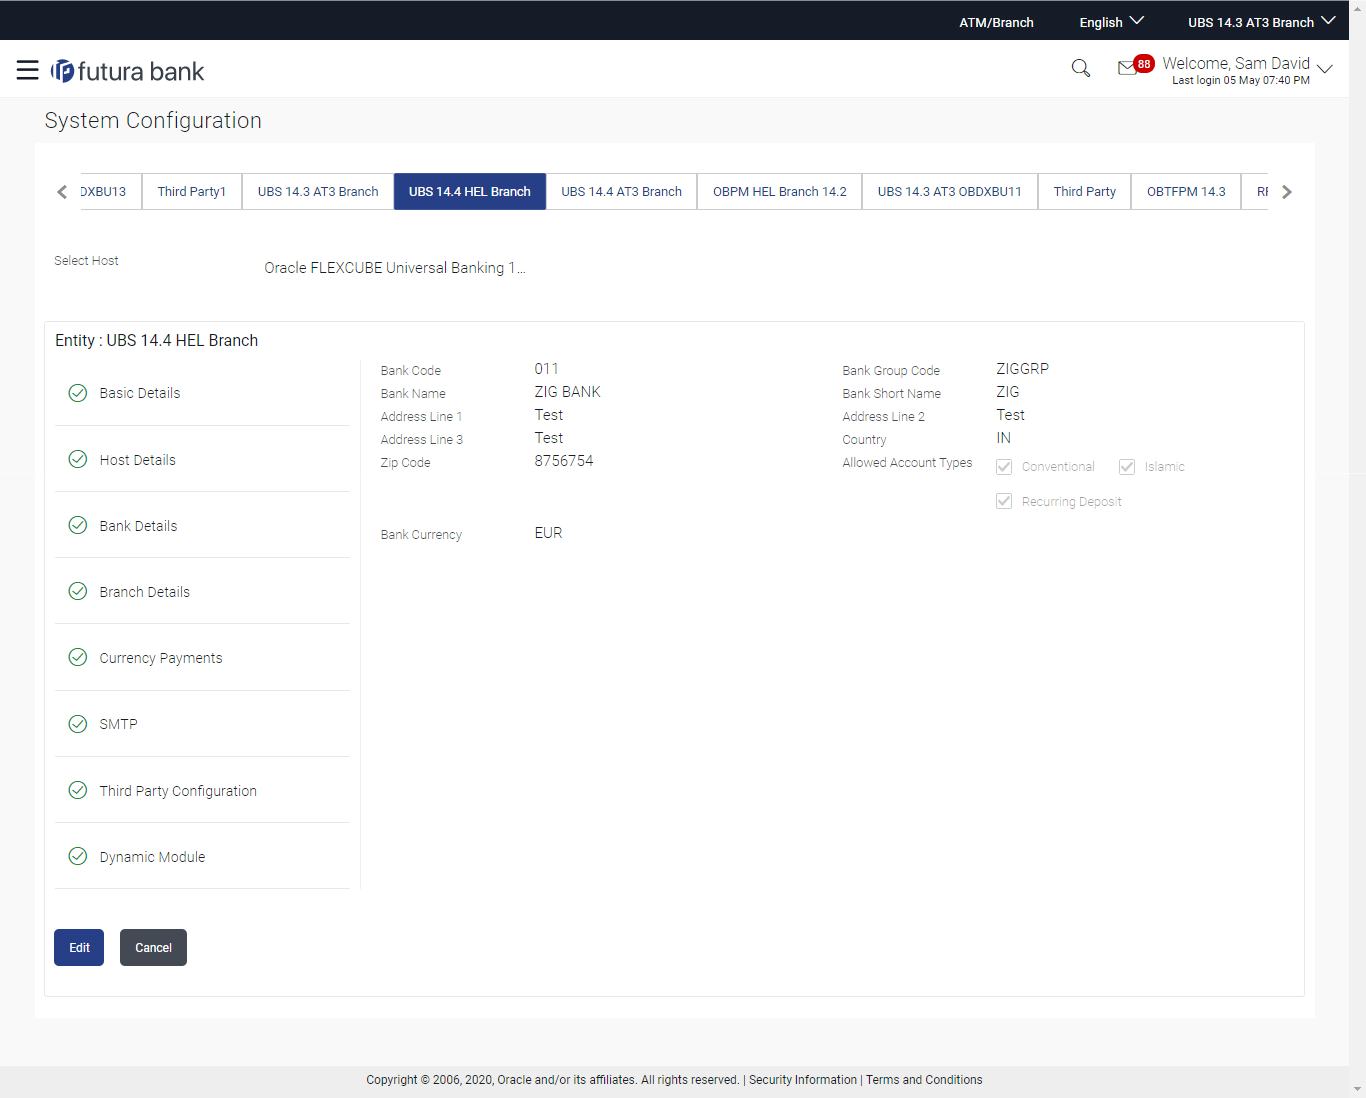This screenshot has width=1366, height=1098.
Task: Open the ATM/Branch link
Action: pyautogui.click(x=996, y=22)
